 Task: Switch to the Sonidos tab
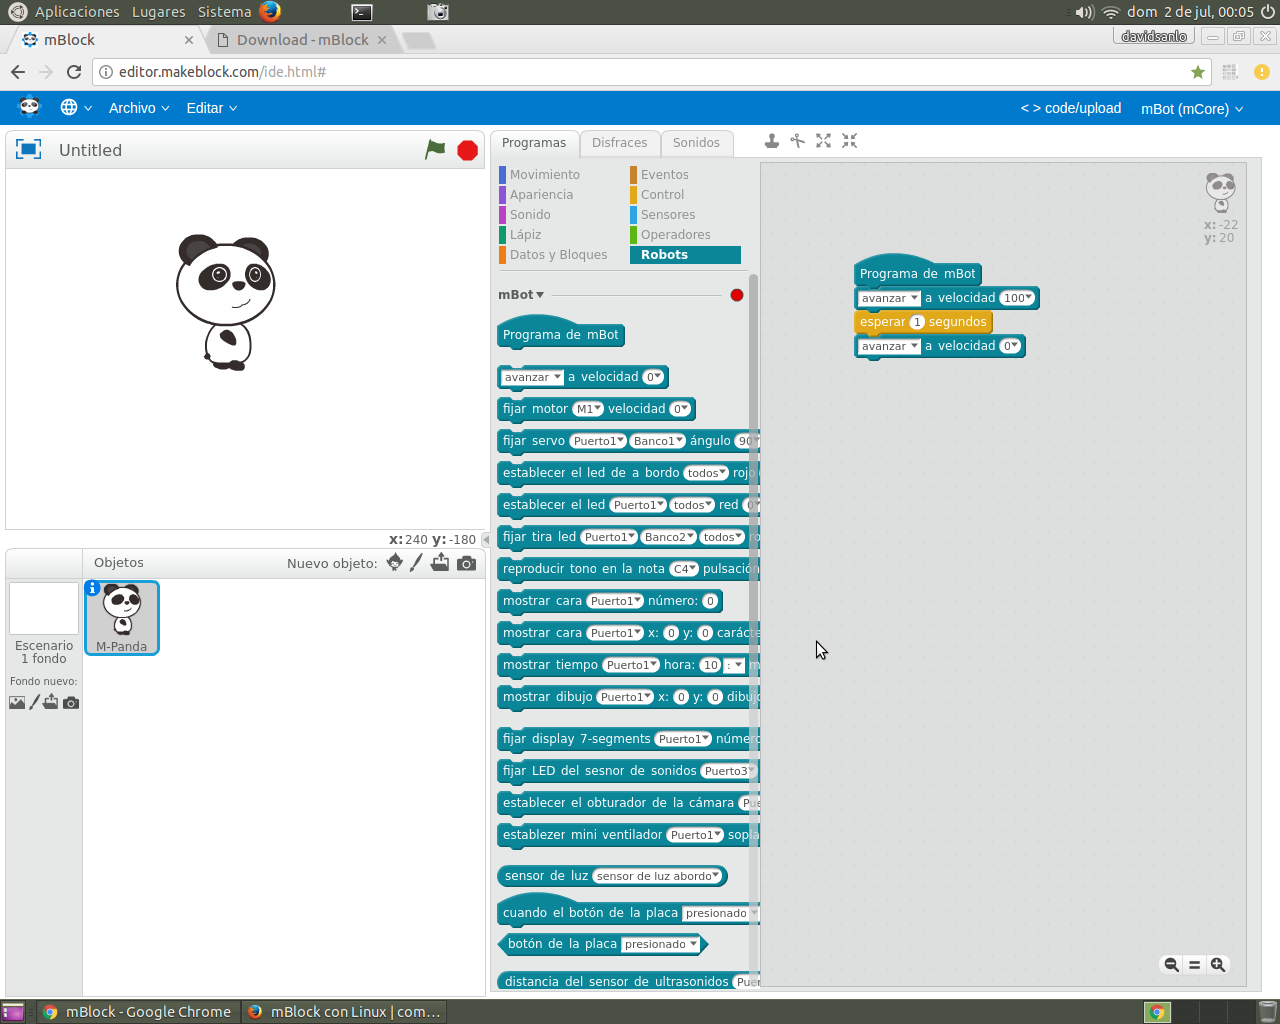point(696,143)
